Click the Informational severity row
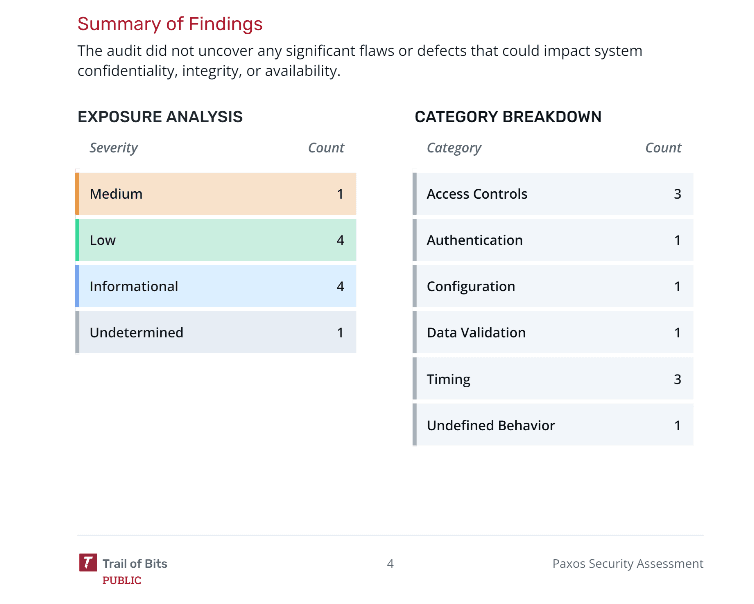This screenshot has height=604, width=754. pos(216,286)
